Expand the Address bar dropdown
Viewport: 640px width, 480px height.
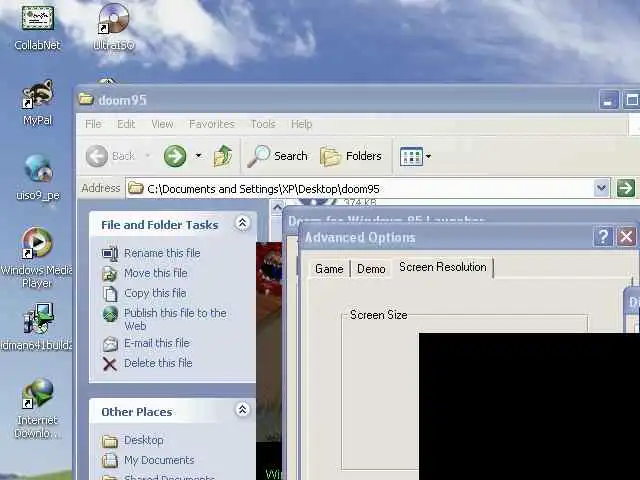[601, 188]
